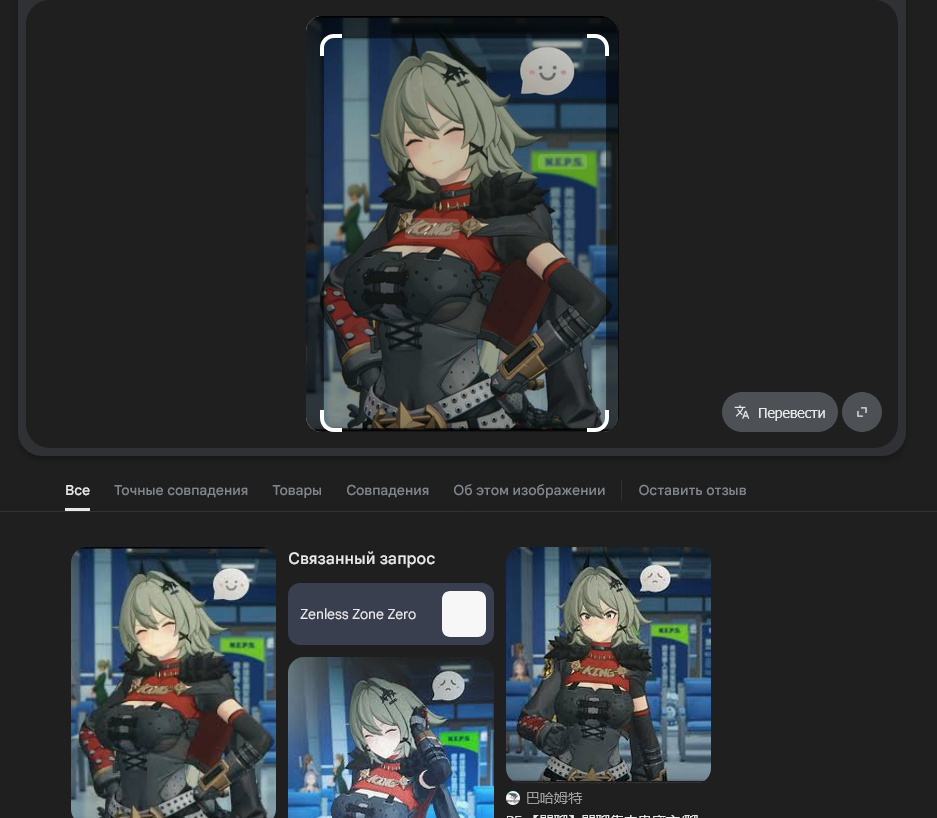Switch to the Товары tab
The width and height of the screenshot is (937, 818).
click(297, 491)
